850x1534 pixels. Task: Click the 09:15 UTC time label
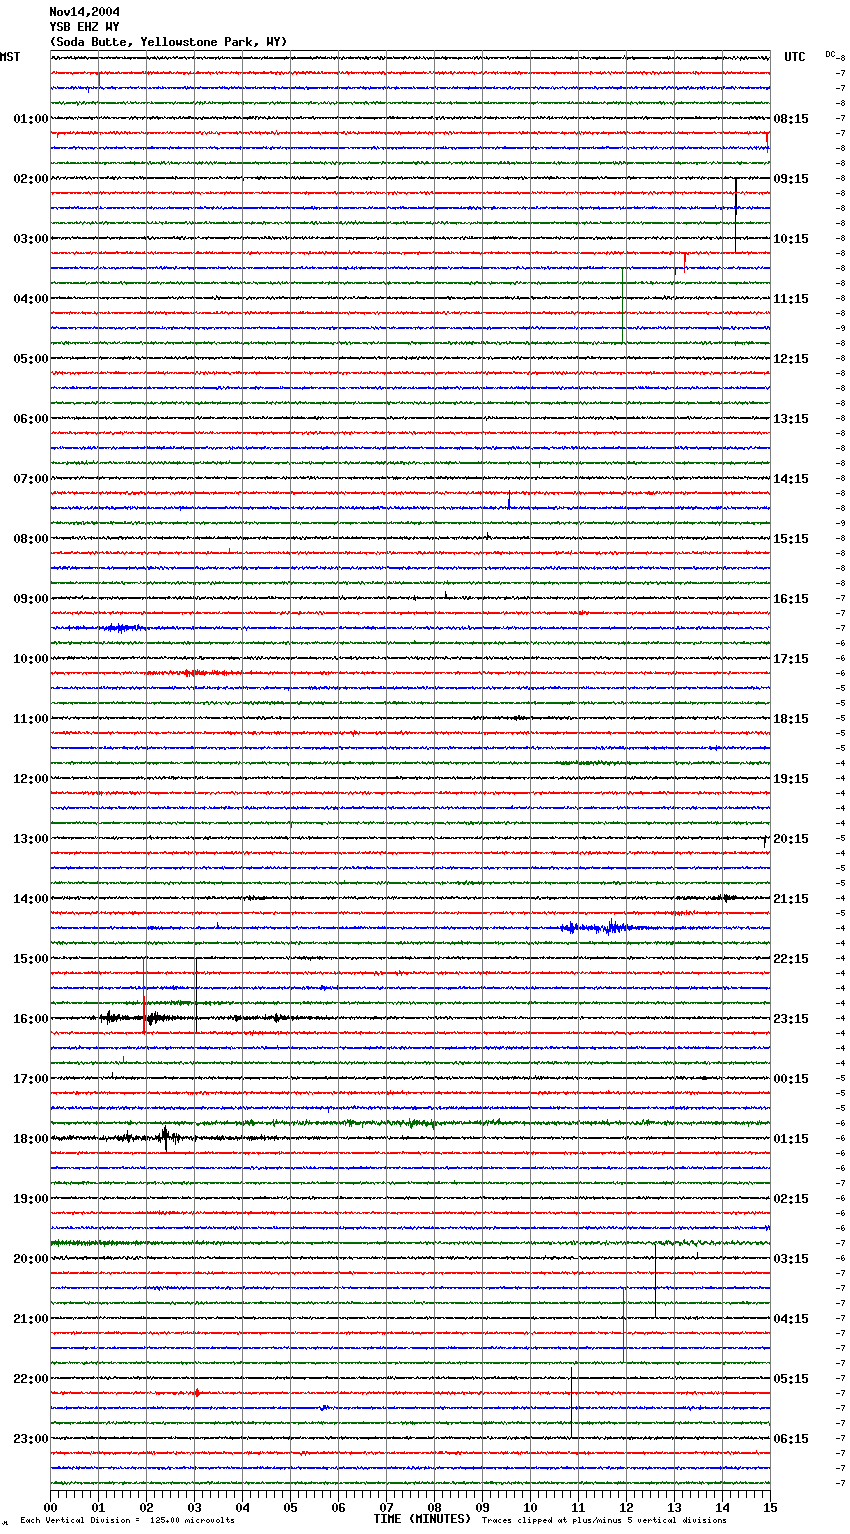coord(791,179)
